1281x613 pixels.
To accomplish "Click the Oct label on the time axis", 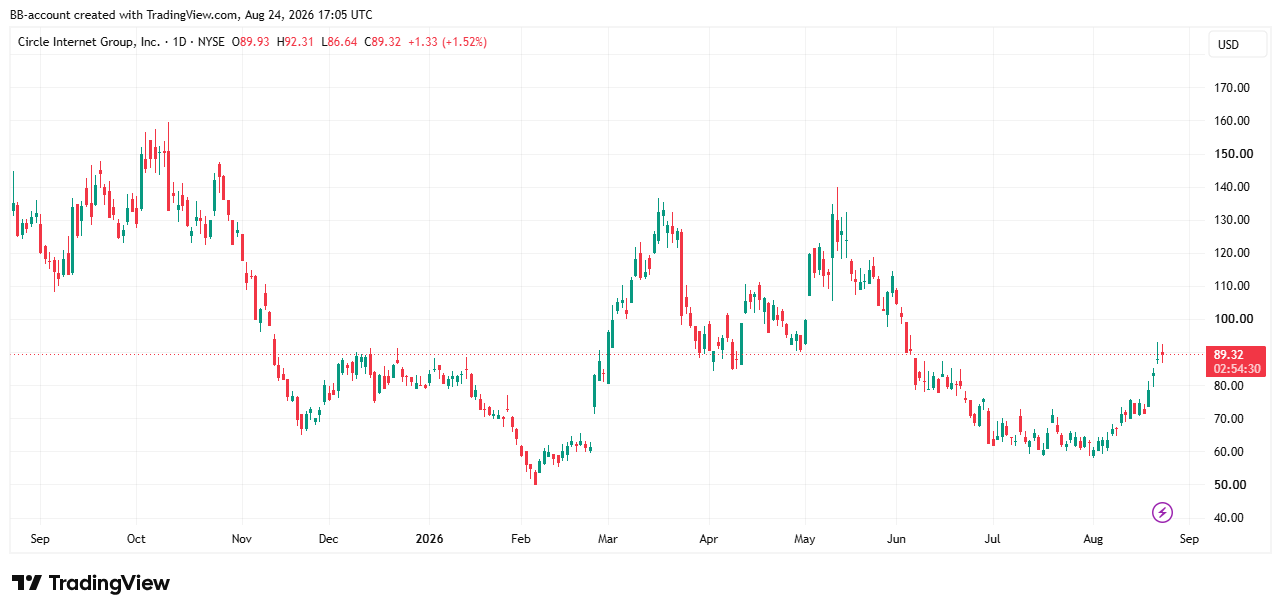I will coord(136,539).
